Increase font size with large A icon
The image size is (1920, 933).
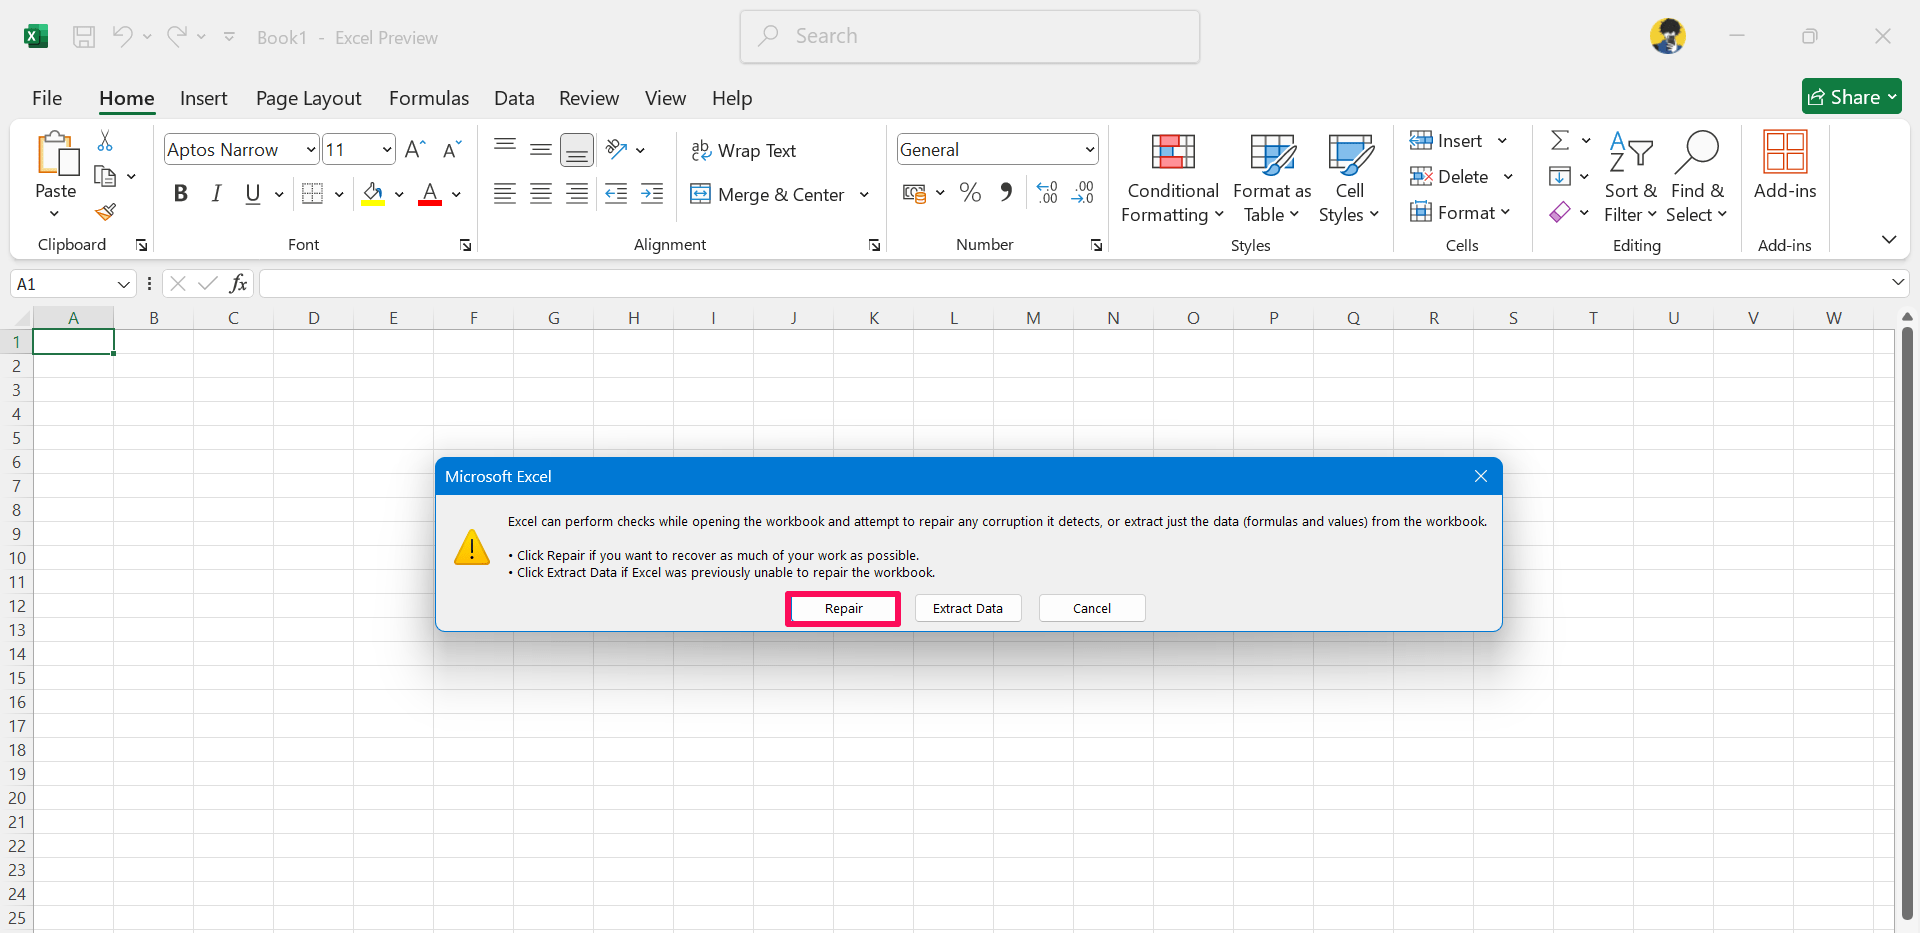415,150
